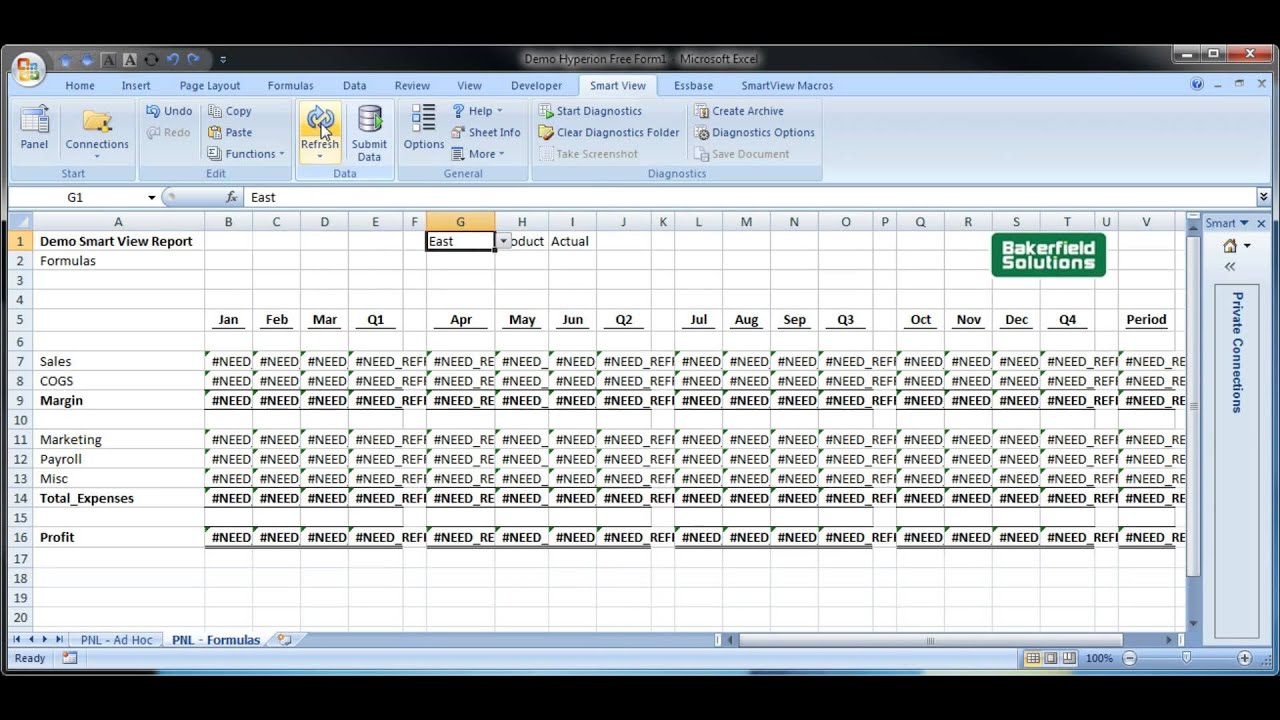Click Copy in the Edit group
1280x720 pixels.
pos(230,111)
